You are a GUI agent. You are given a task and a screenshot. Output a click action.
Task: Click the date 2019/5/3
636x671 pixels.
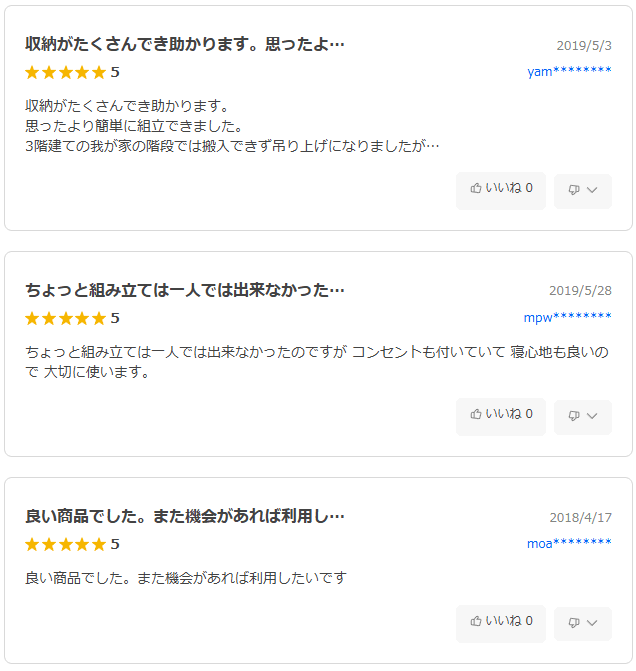point(584,46)
